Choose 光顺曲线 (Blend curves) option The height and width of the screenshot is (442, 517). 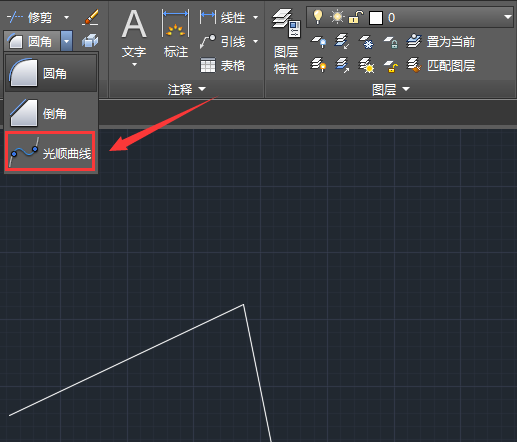point(50,152)
